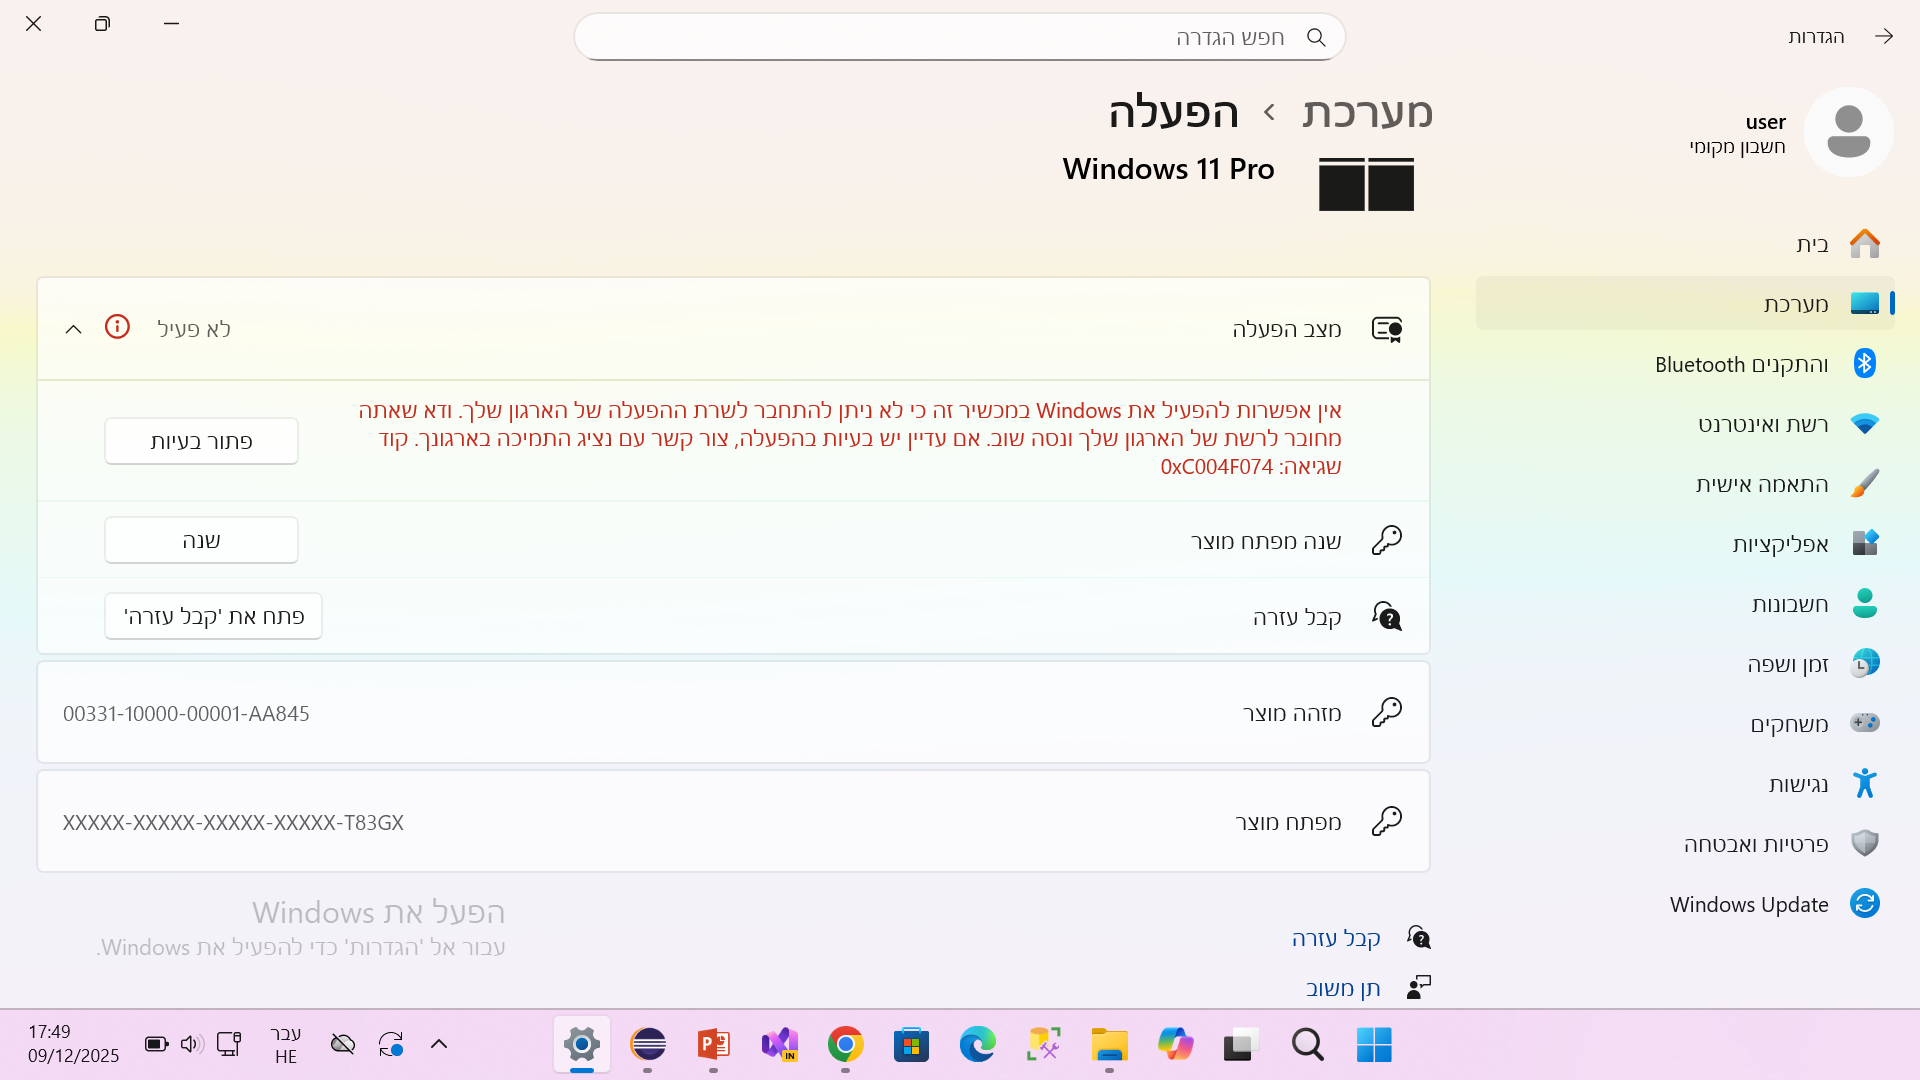Launch Microsoft Edge from the taskbar
This screenshot has height=1080, width=1920.
977,1045
